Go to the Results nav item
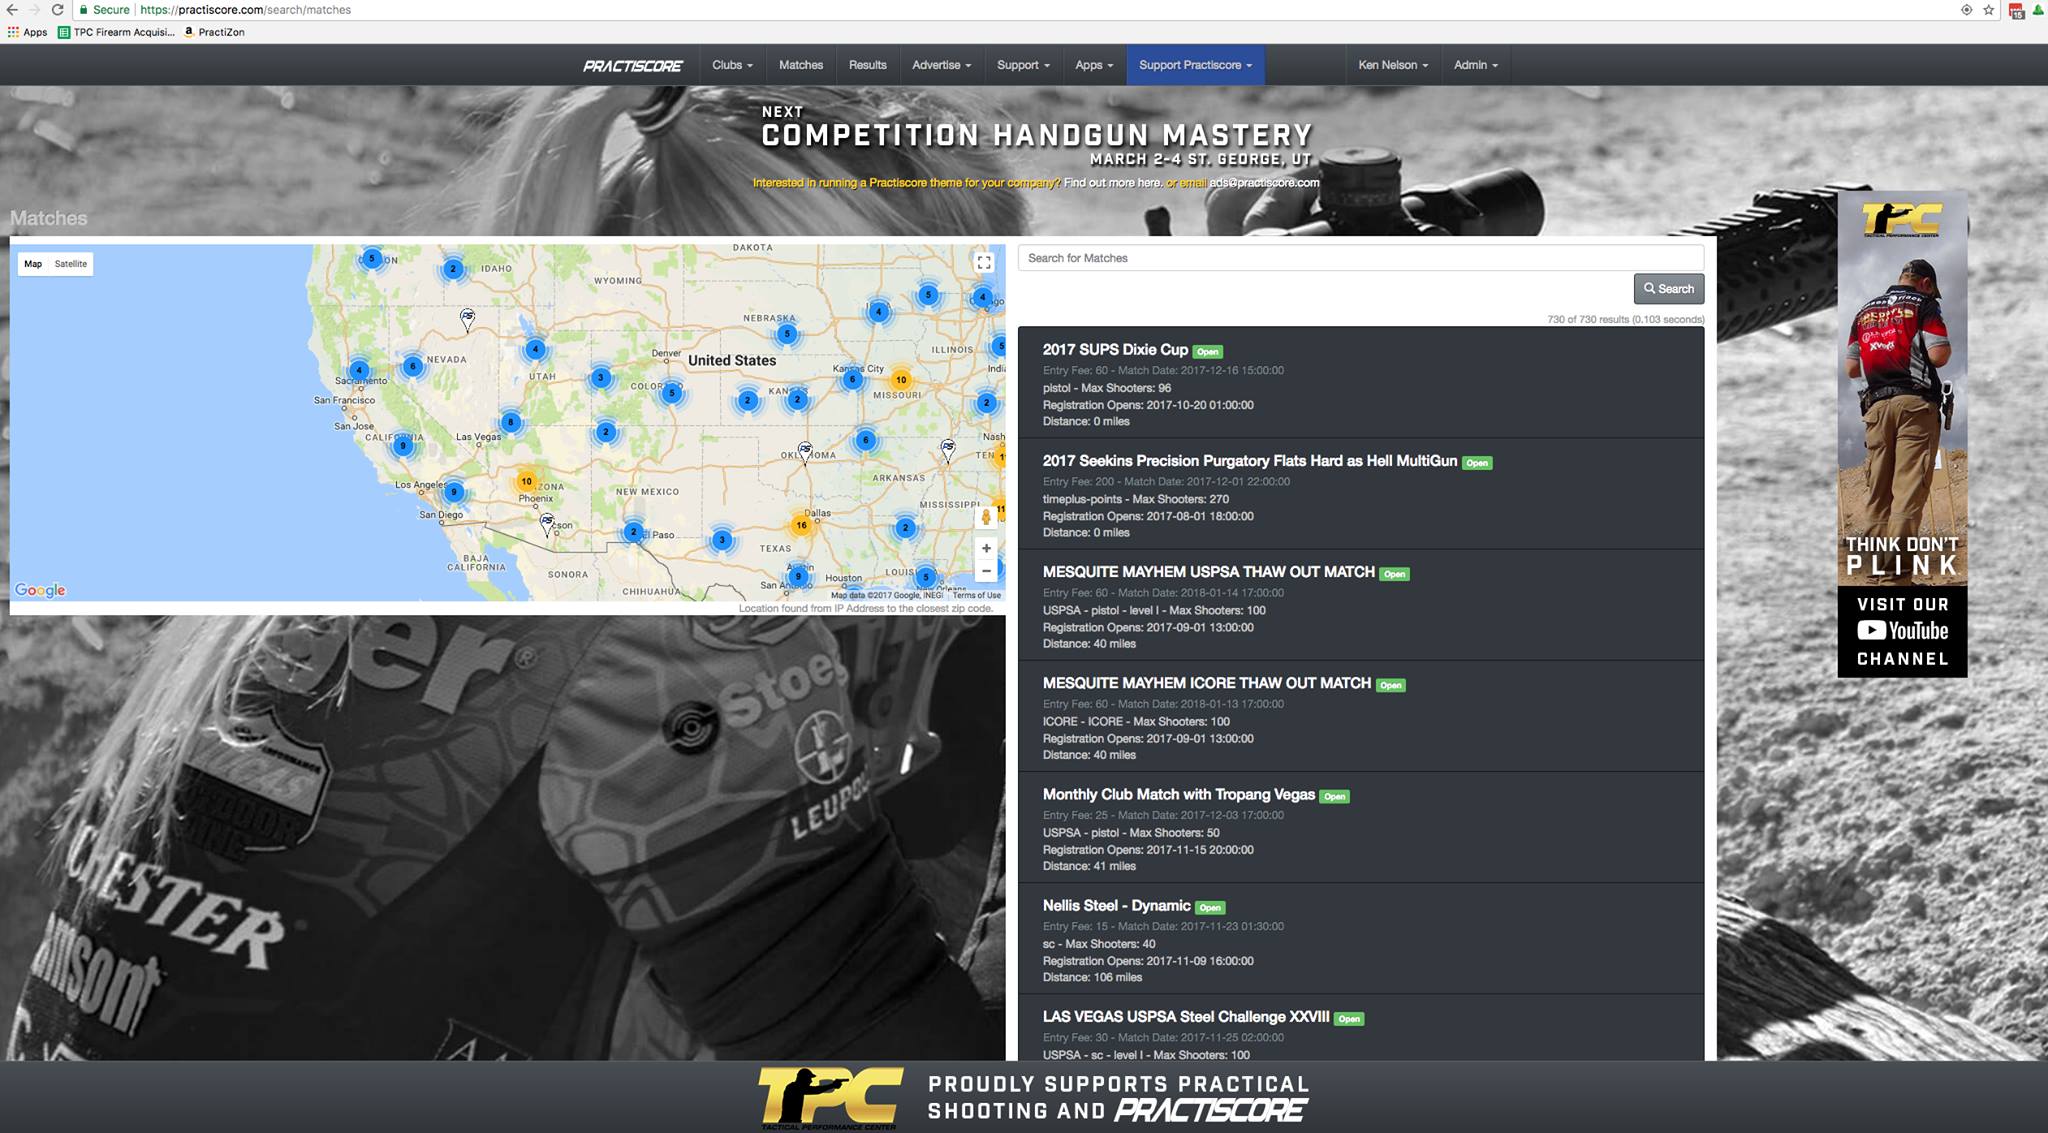Viewport: 2048px width, 1133px height. 867,65
